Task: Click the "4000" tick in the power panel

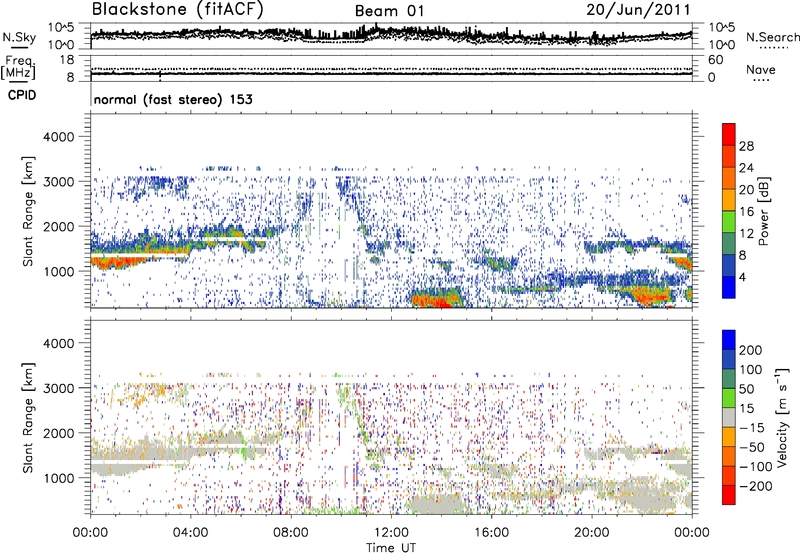Action: tap(58, 137)
